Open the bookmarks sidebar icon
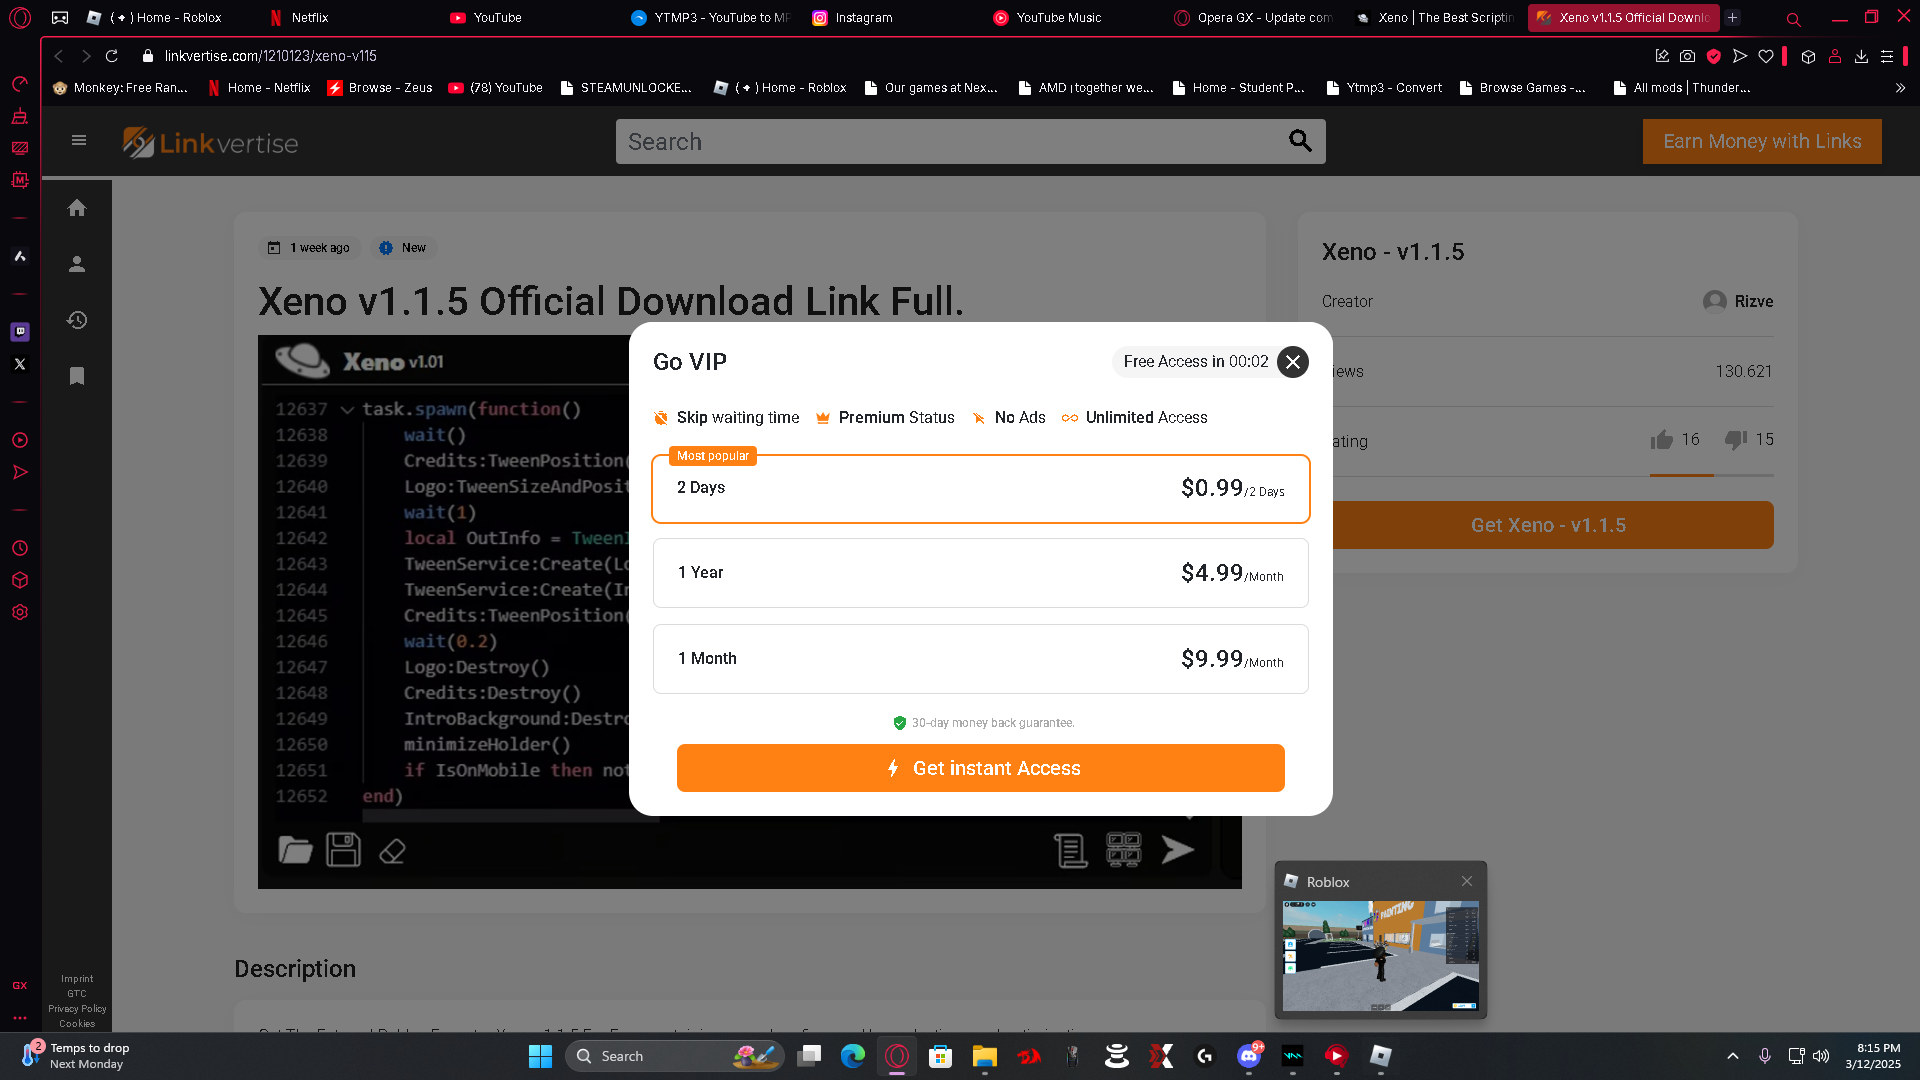Screen dimensions: 1920x1080 [77, 376]
